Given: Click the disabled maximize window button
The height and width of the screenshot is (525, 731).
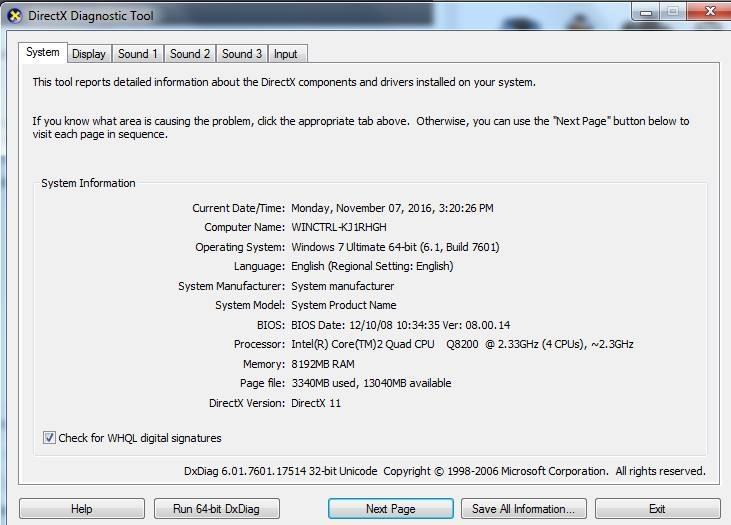Looking at the screenshot, I should [673, 12].
